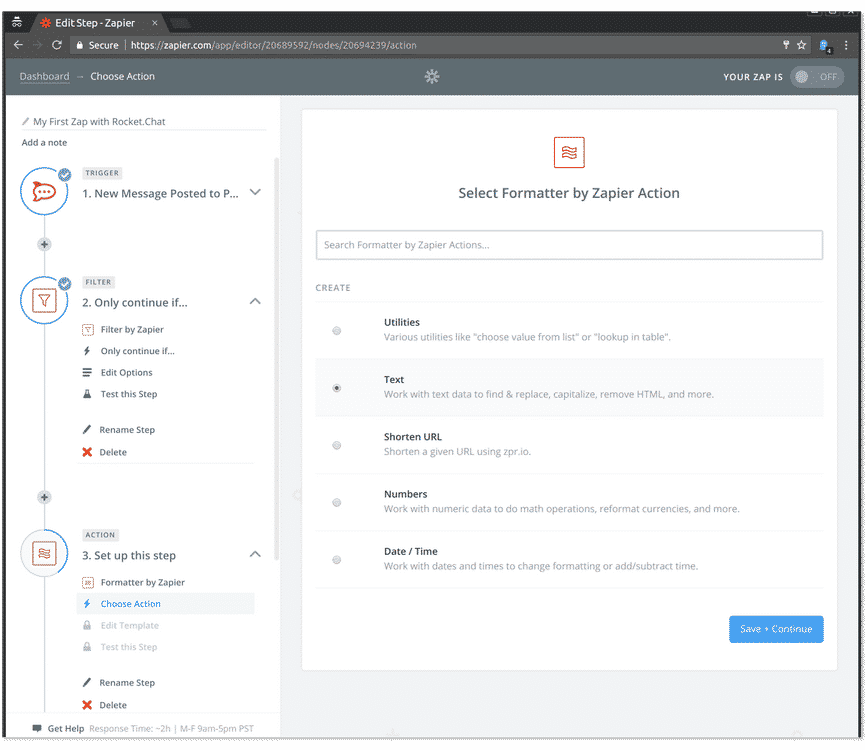Click the Rocket.Chat trigger step icon
Viewport: 865px width, 750px height.
[44, 191]
